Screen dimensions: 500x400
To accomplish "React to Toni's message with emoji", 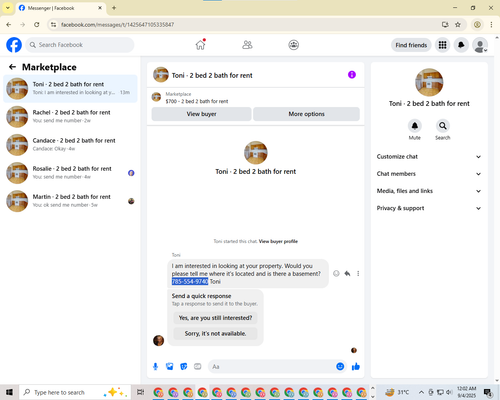I will tap(336, 274).
